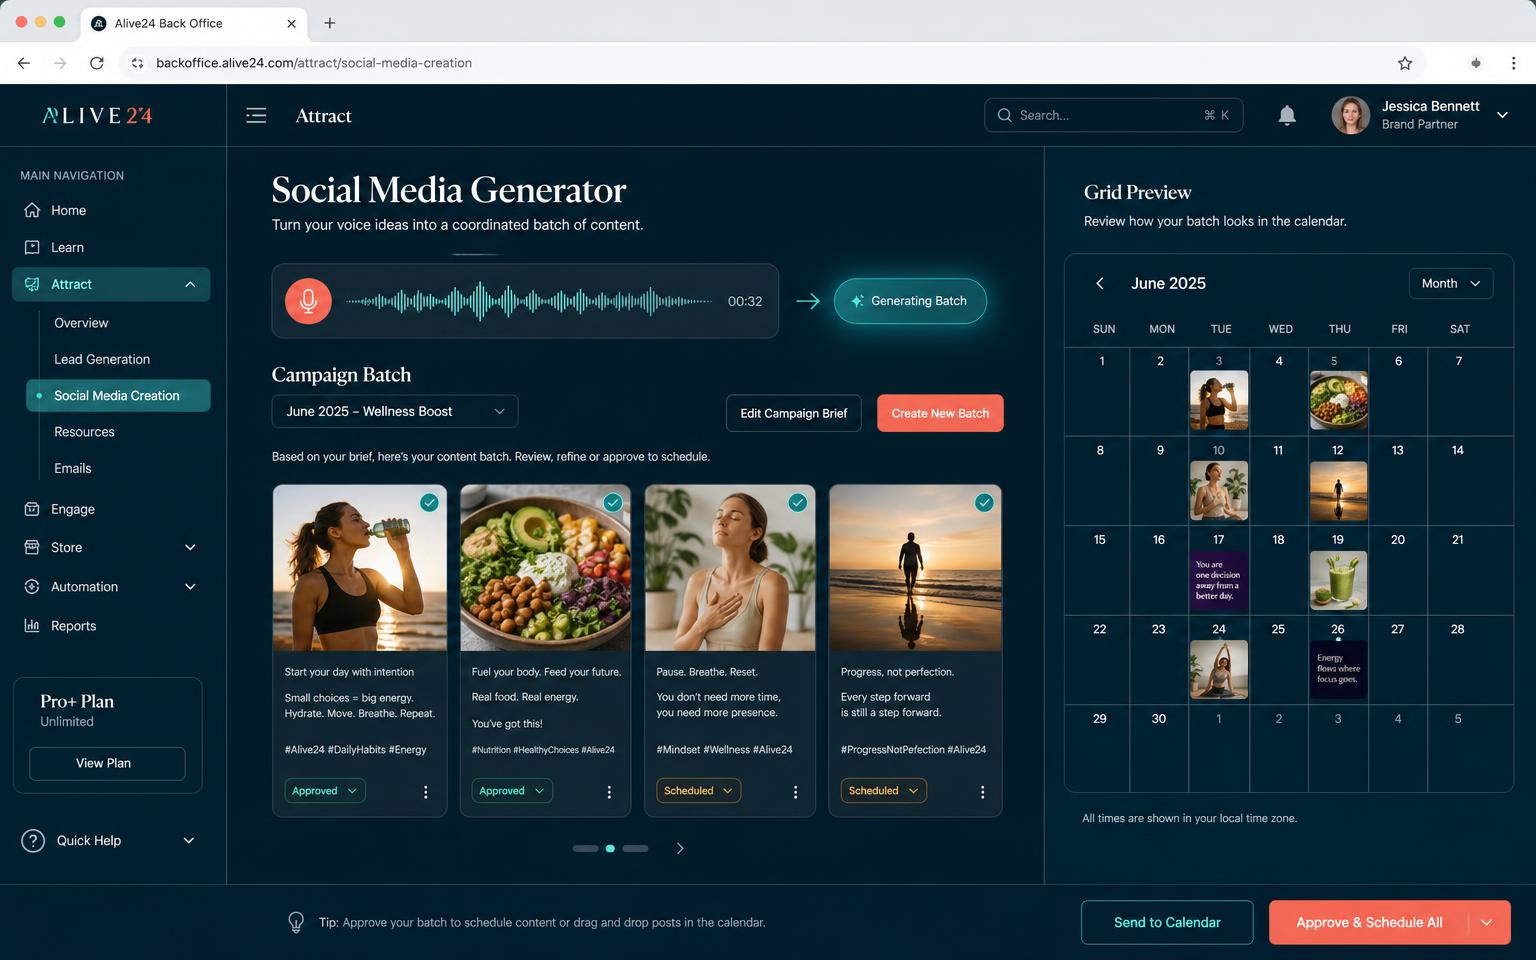Open a new browser tab
The height and width of the screenshot is (960, 1536).
(x=330, y=23)
